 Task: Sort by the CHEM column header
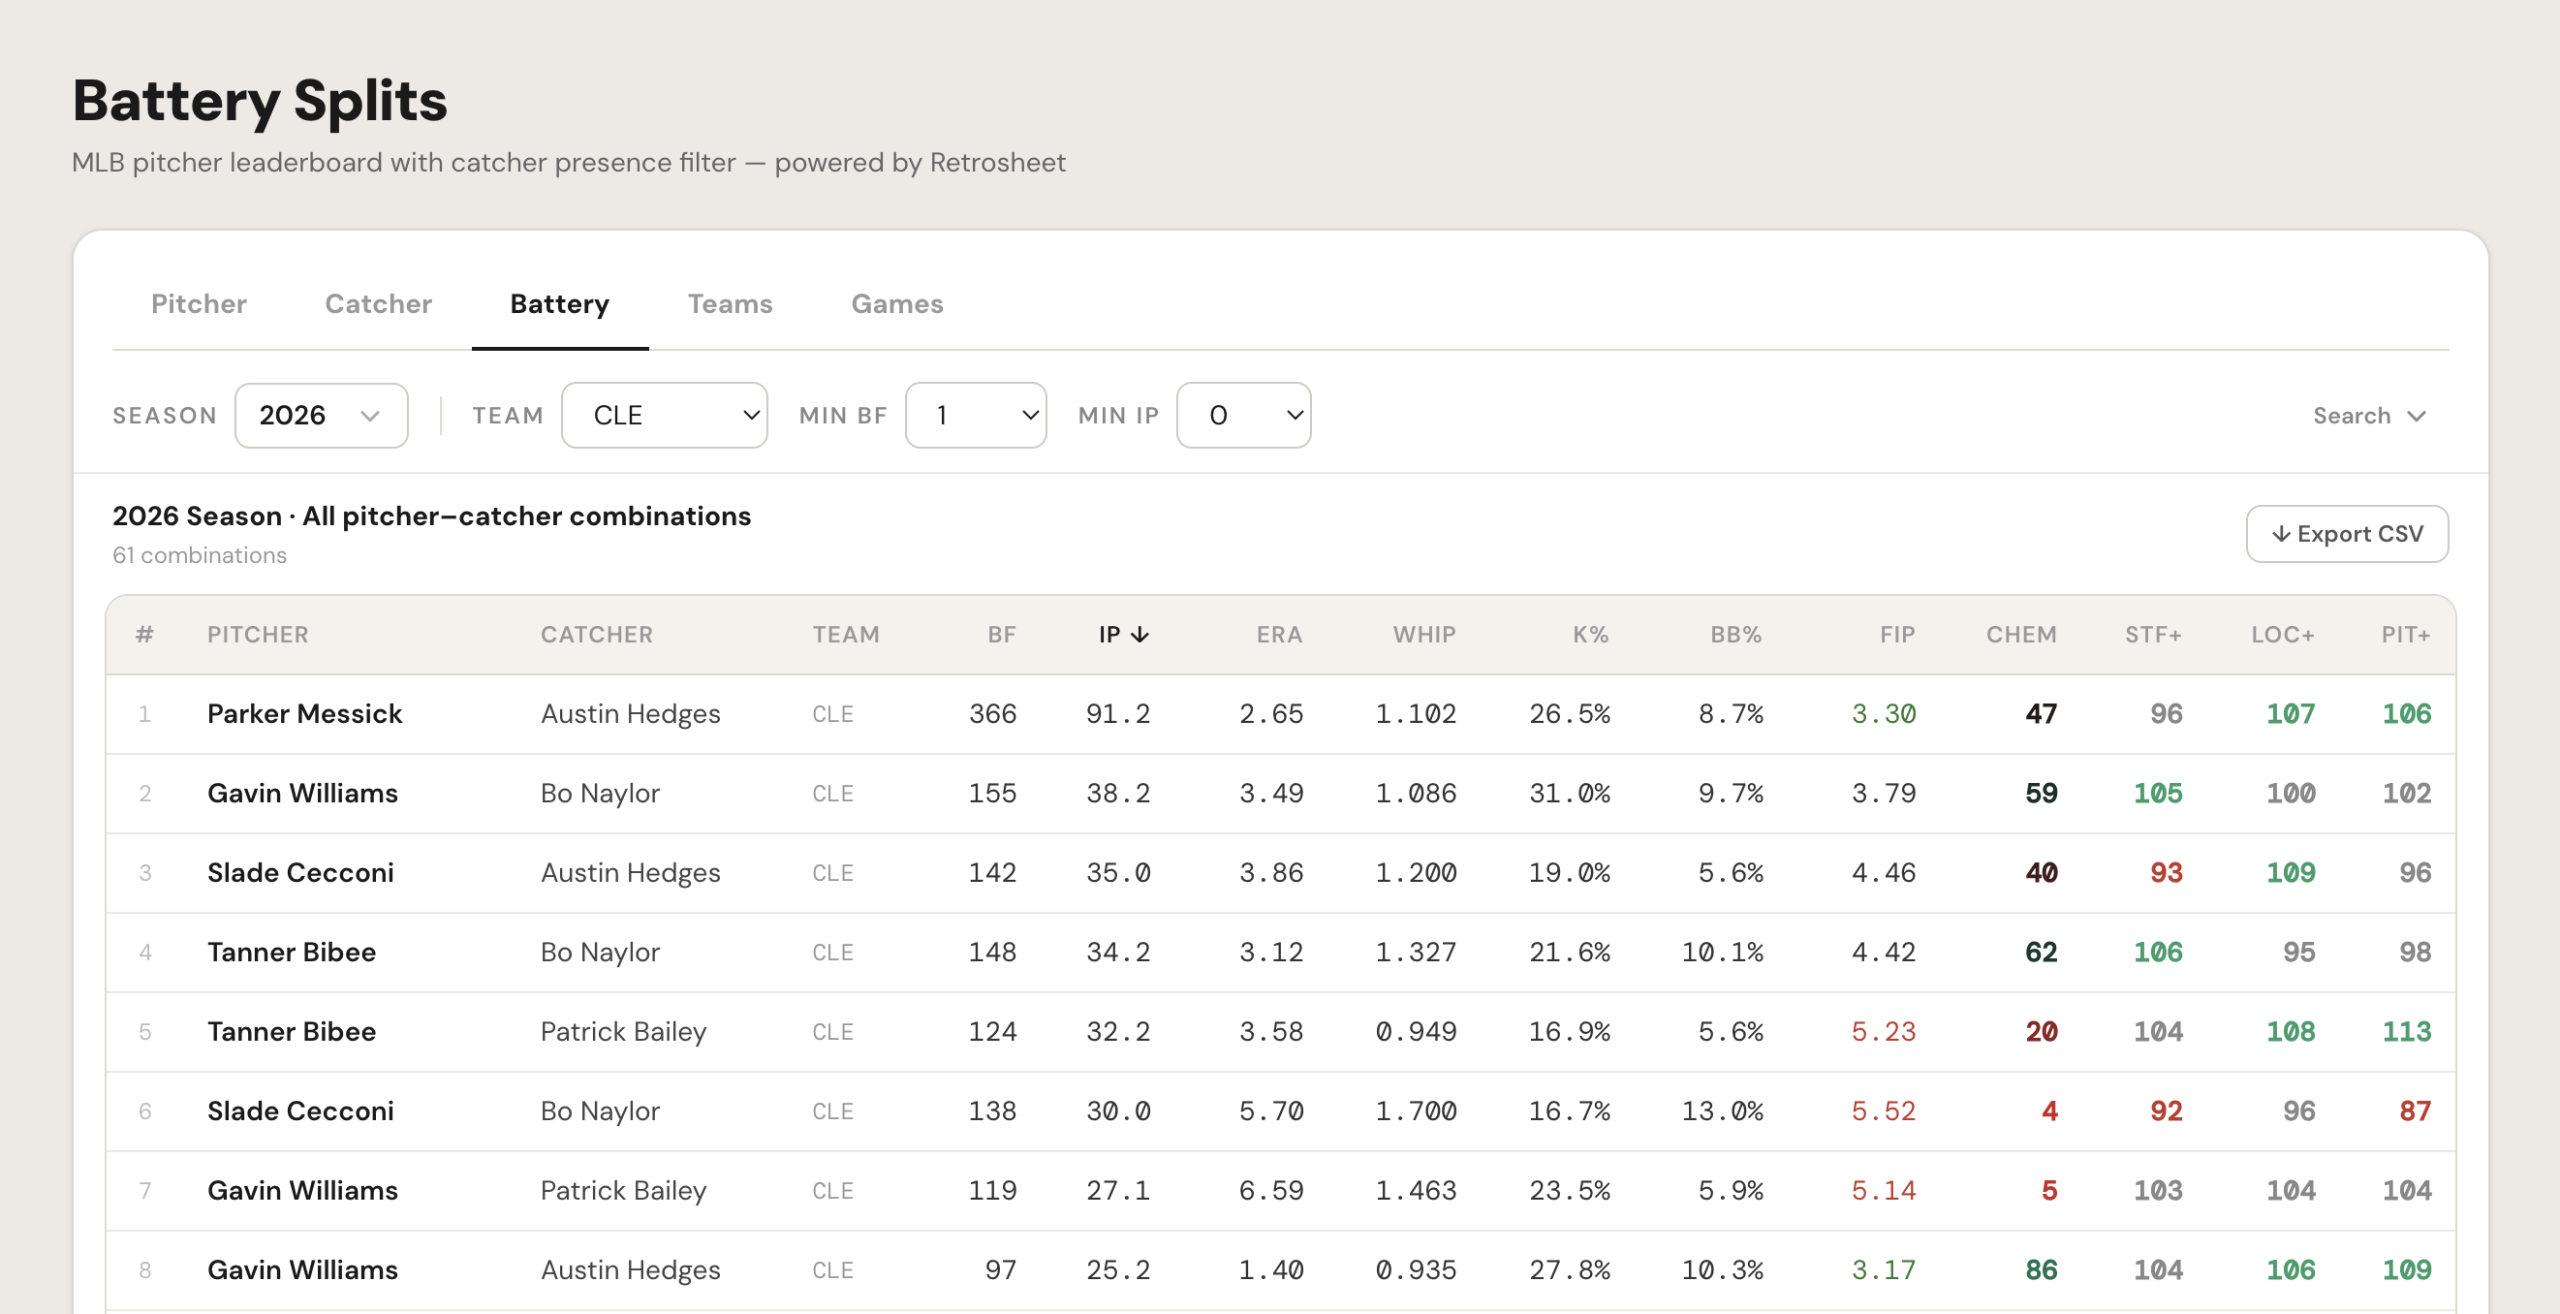click(2021, 635)
